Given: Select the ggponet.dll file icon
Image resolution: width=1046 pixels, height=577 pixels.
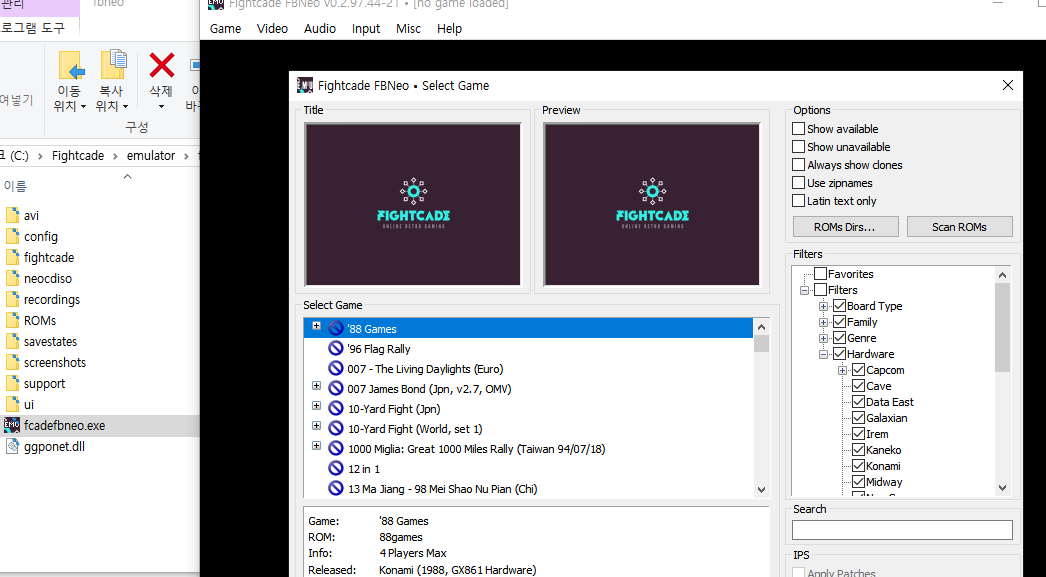Looking at the screenshot, I should coord(12,446).
